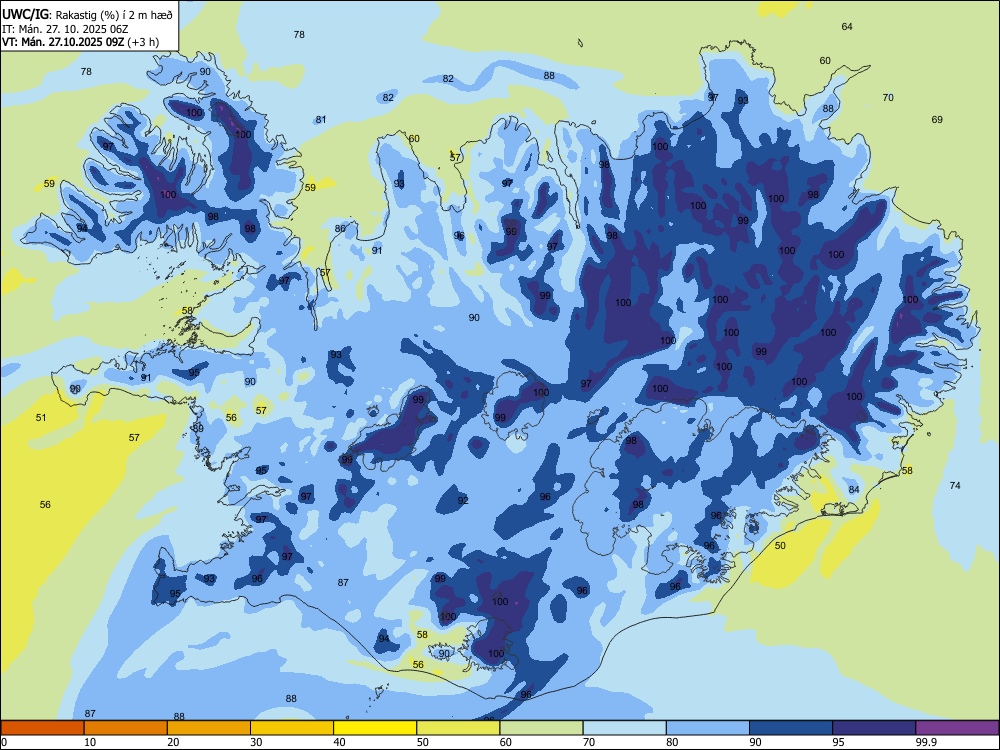Click the '86' value on the map
The width and height of the screenshot is (1000, 750).
[340, 228]
